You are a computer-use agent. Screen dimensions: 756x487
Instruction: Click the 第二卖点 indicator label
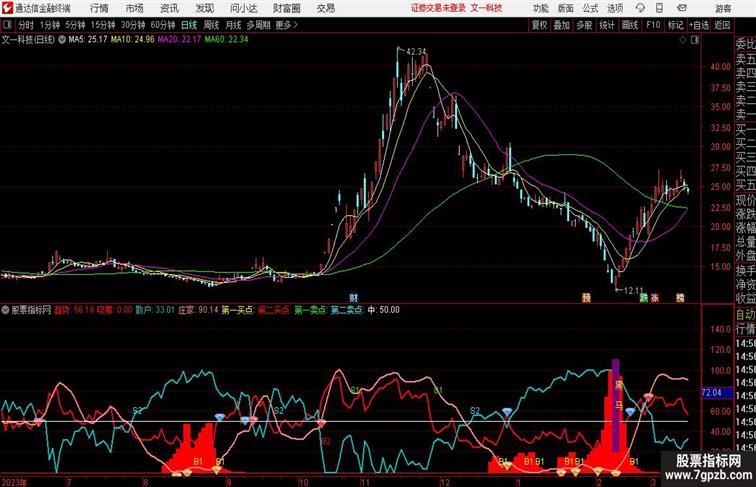coord(347,310)
